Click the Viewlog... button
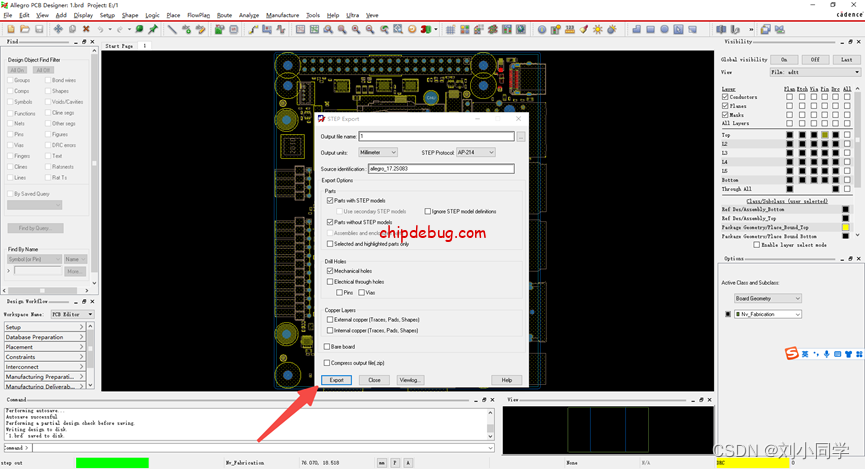The width and height of the screenshot is (865, 469). point(410,380)
